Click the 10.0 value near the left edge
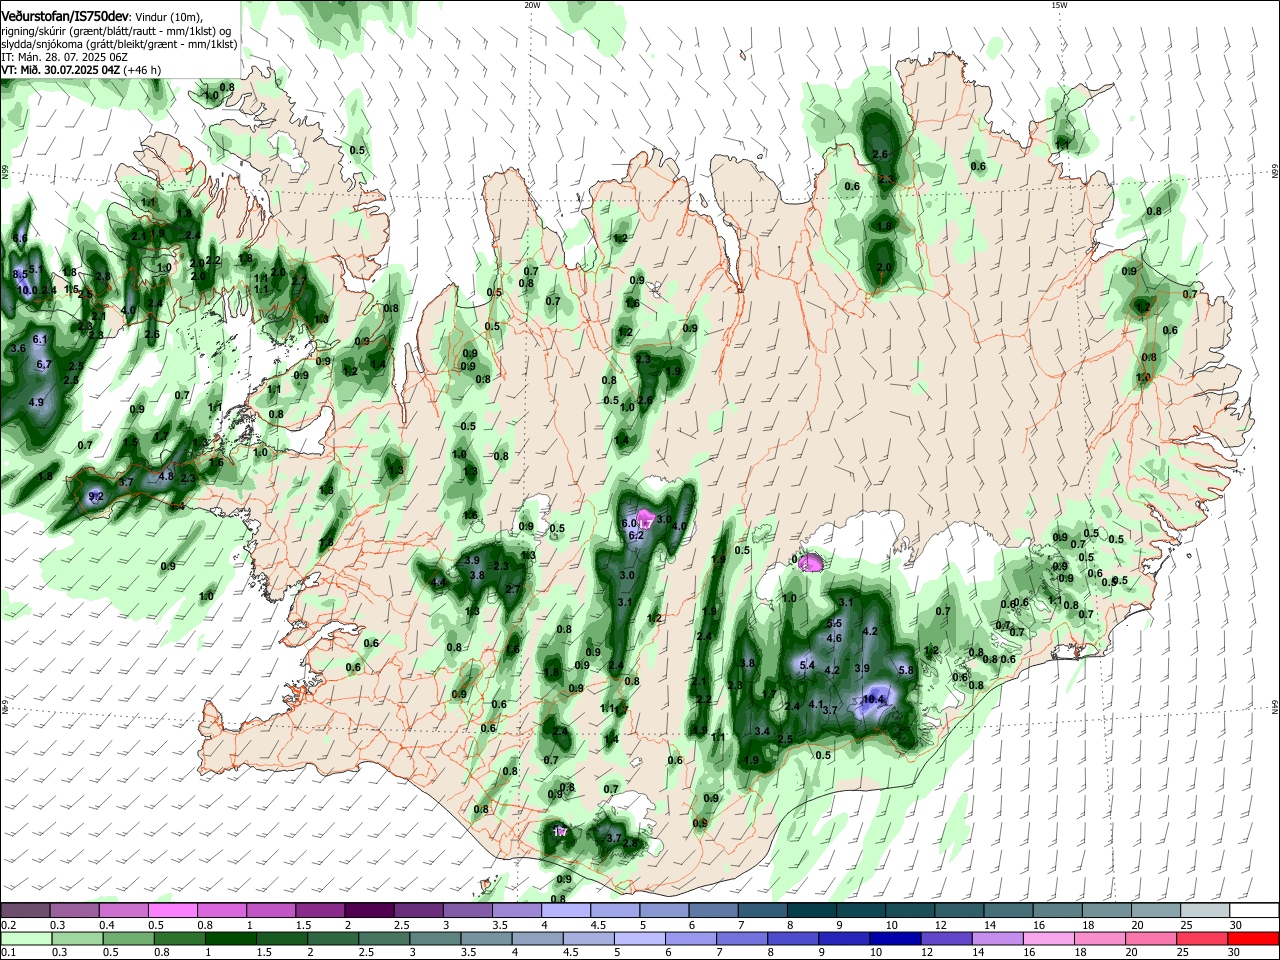Image resolution: width=1280 pixels, height=960 pixels. pyautogui.click(x=28, y=290)
